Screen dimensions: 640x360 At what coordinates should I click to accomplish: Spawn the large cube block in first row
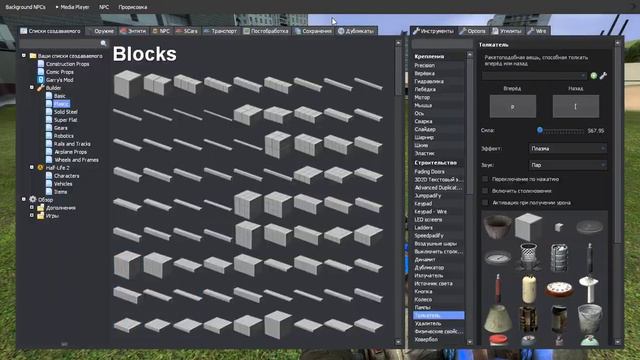pos(127,84)
